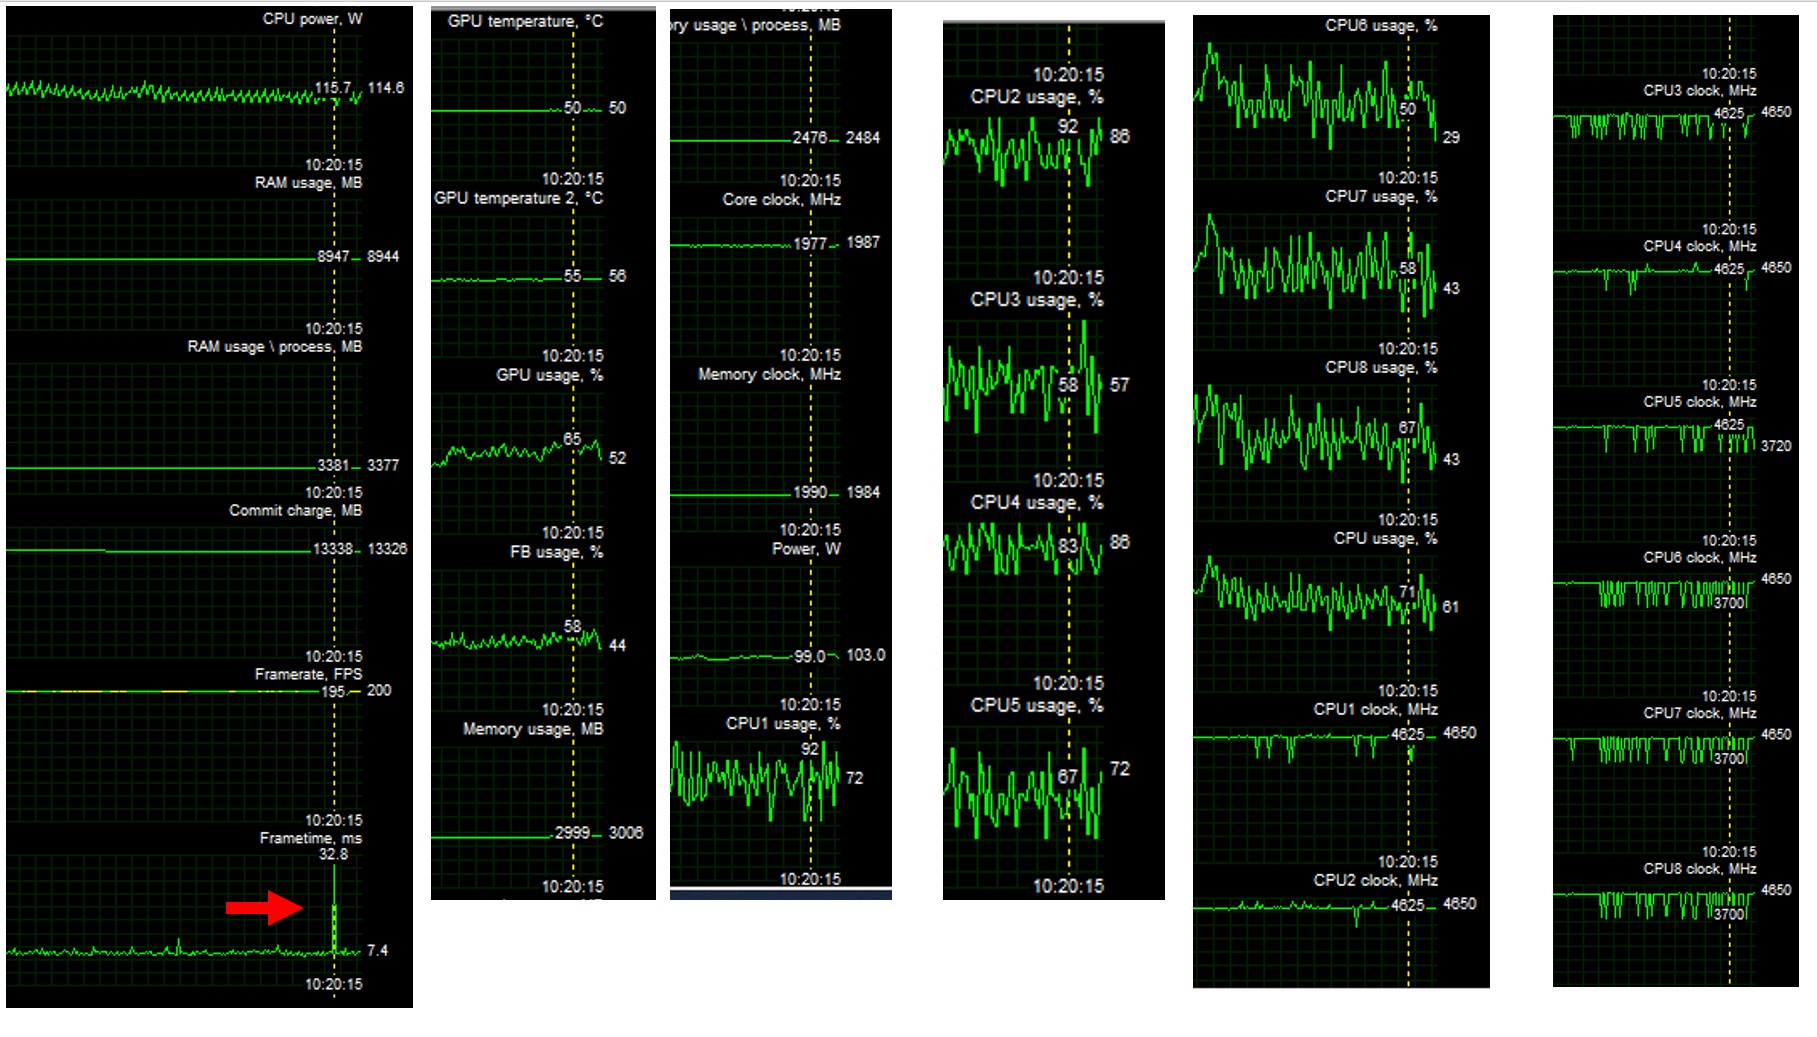Click the 7.4 frametime reading
Image resolution: width=1817 pixels, height=1037 pixels.
tap(377, 951)
